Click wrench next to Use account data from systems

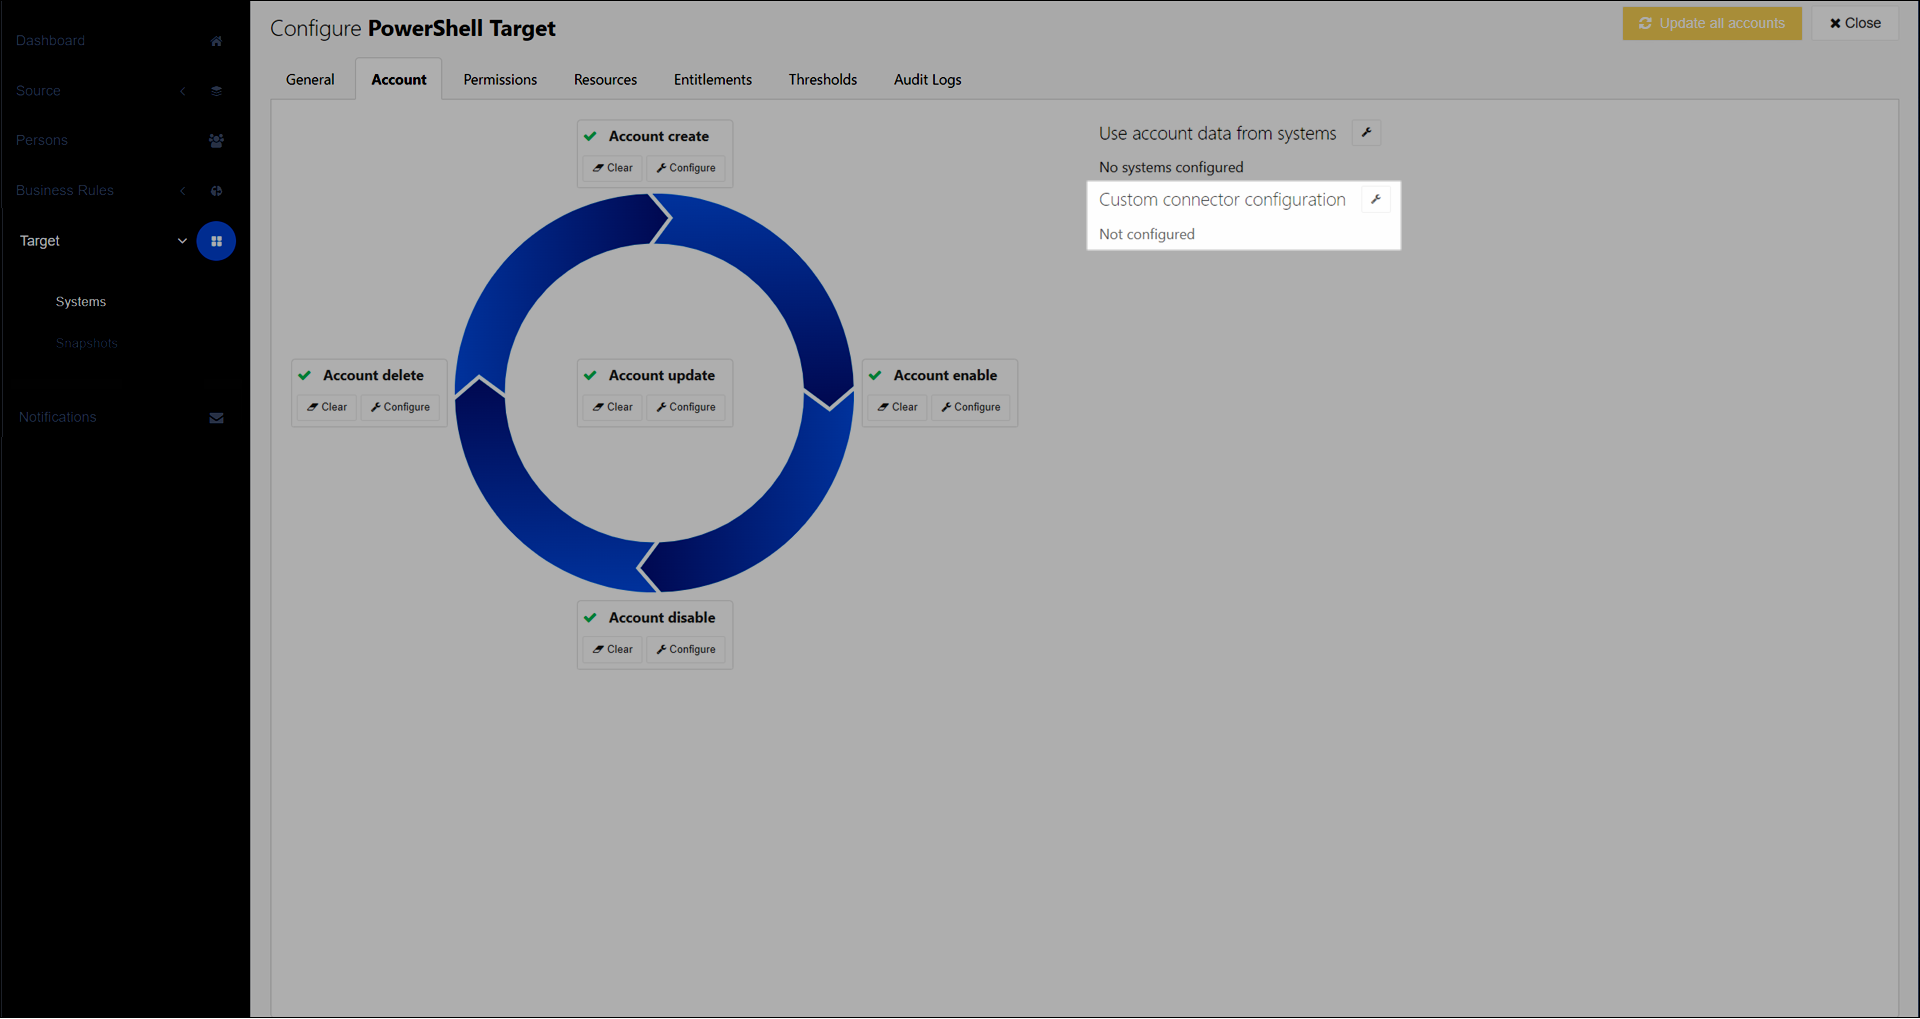1366,132
